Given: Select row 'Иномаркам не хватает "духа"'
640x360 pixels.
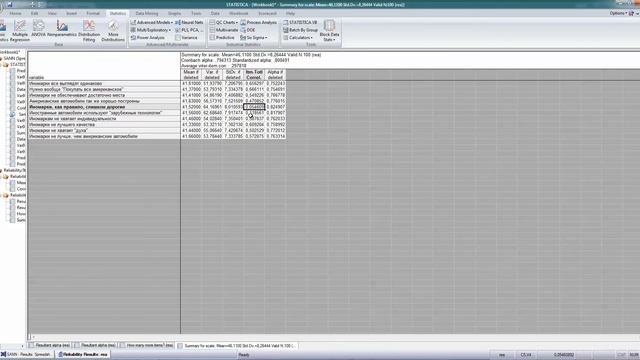Looking at the screenshot, I should point(104,130).
